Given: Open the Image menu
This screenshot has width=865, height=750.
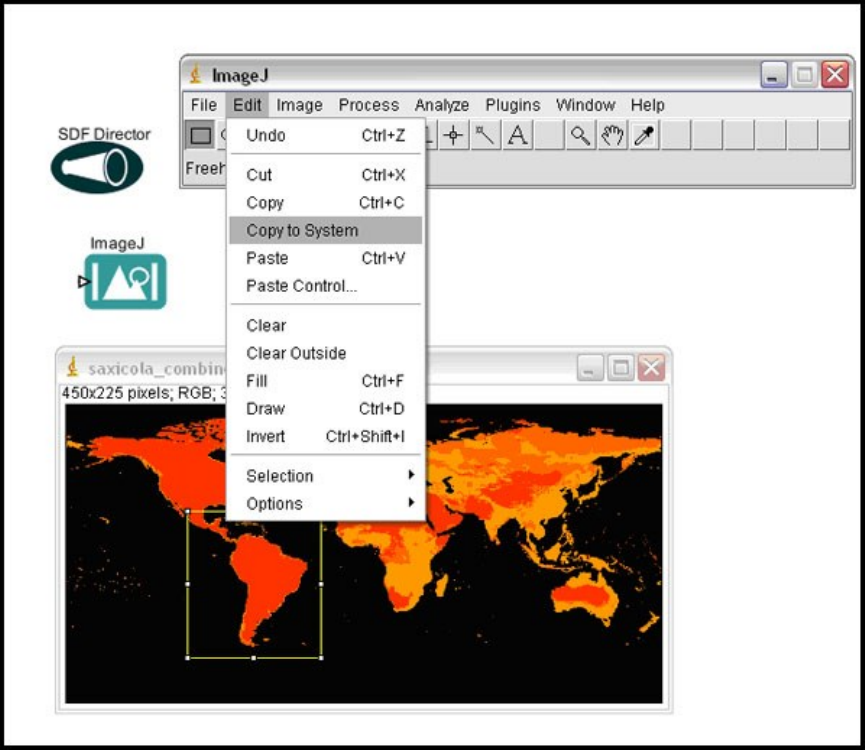Looking at the screenshot, I should tap(299, 105).
